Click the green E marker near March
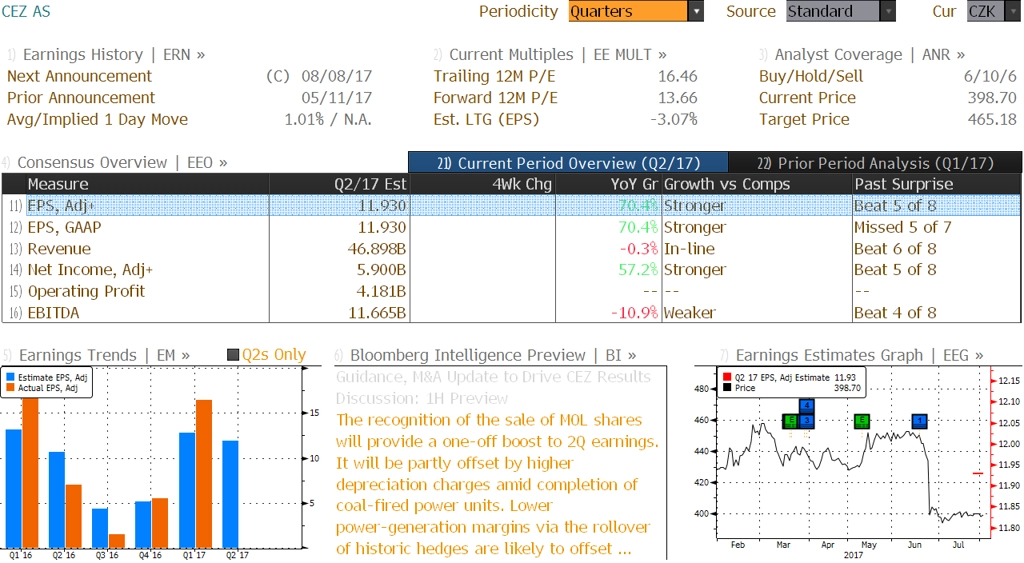The height and width of the screenshot is (563, 1024). tap(791, 421)
